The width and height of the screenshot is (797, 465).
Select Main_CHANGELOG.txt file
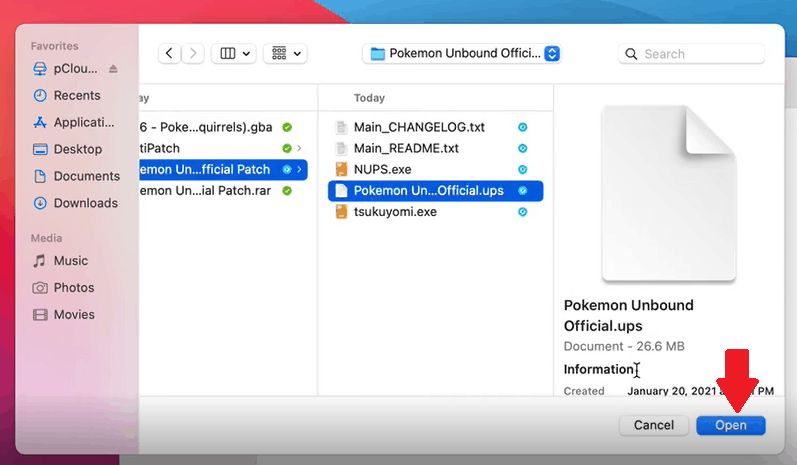436,127
